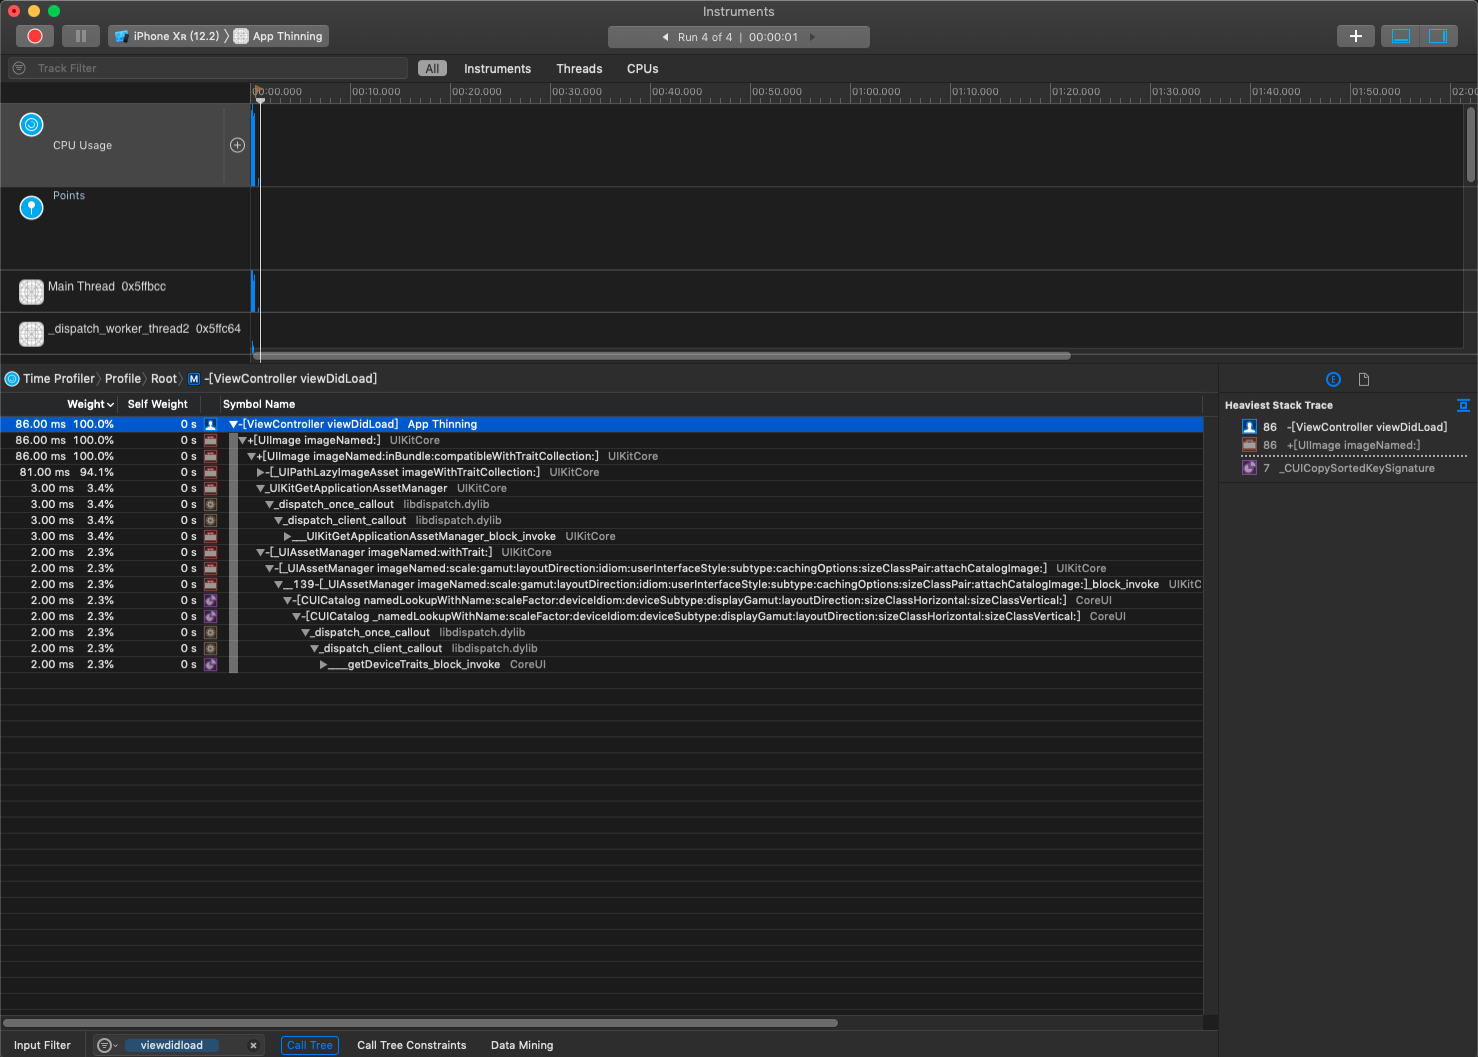Go to previous run arrow
Image resolution: width=1478 pixels, height=1057 pixels.
point(665,37)
